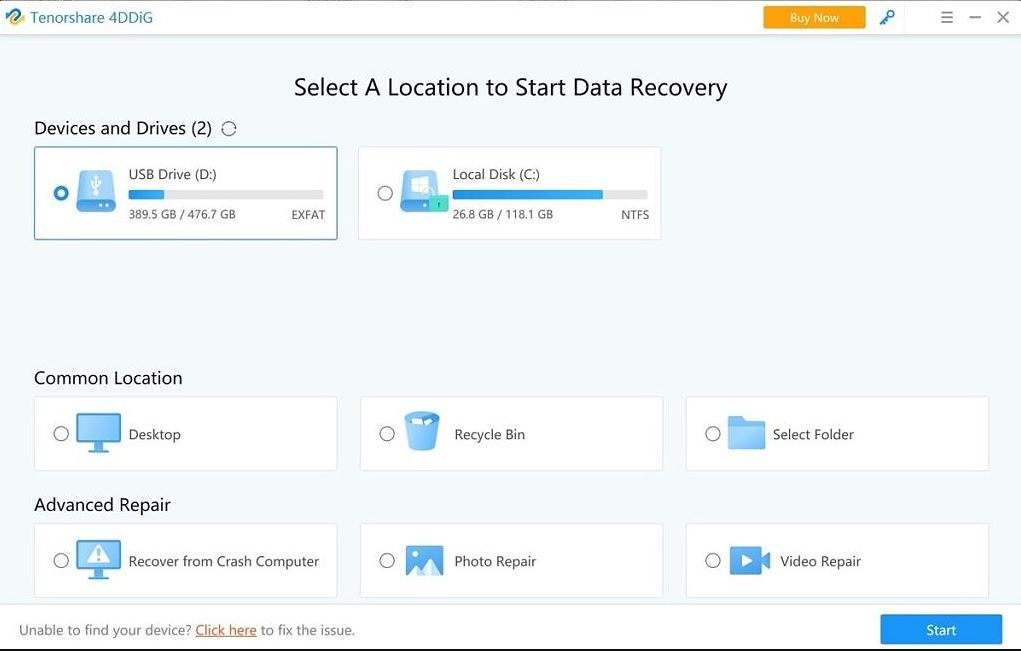Click the Select Folder icon
Viewport: 1021px width, 651px height.
[746, 432]
